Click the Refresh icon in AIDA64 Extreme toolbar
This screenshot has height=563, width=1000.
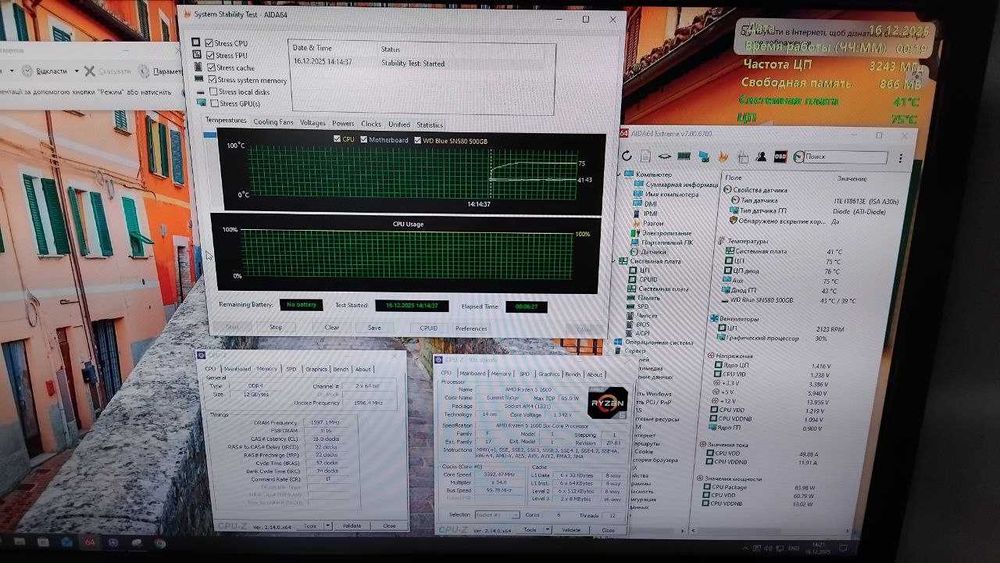pos(627,156)
